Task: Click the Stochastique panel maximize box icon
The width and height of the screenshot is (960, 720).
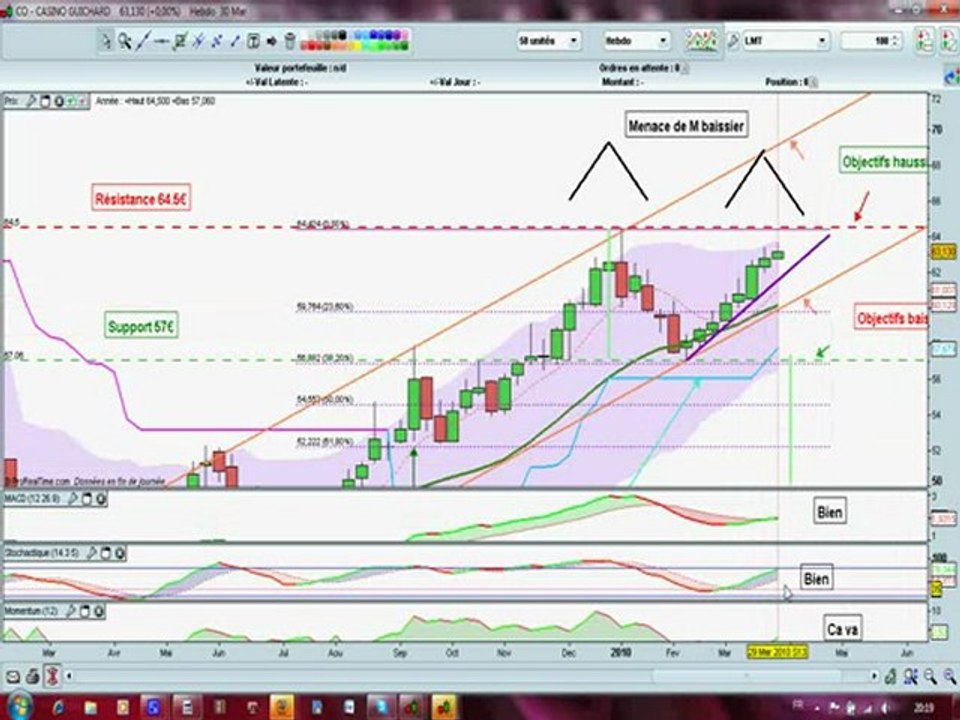Action: click(105, 553)
